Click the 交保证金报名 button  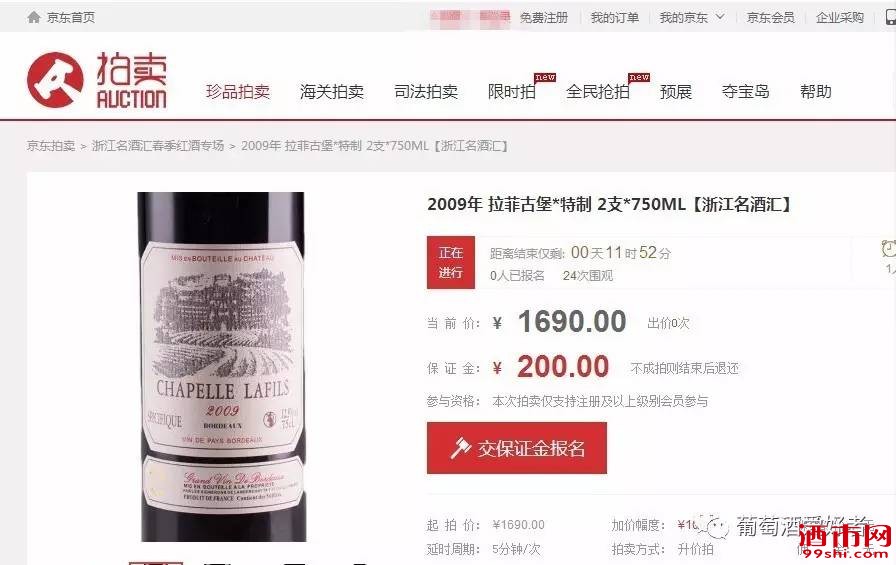tap(517, 448)
